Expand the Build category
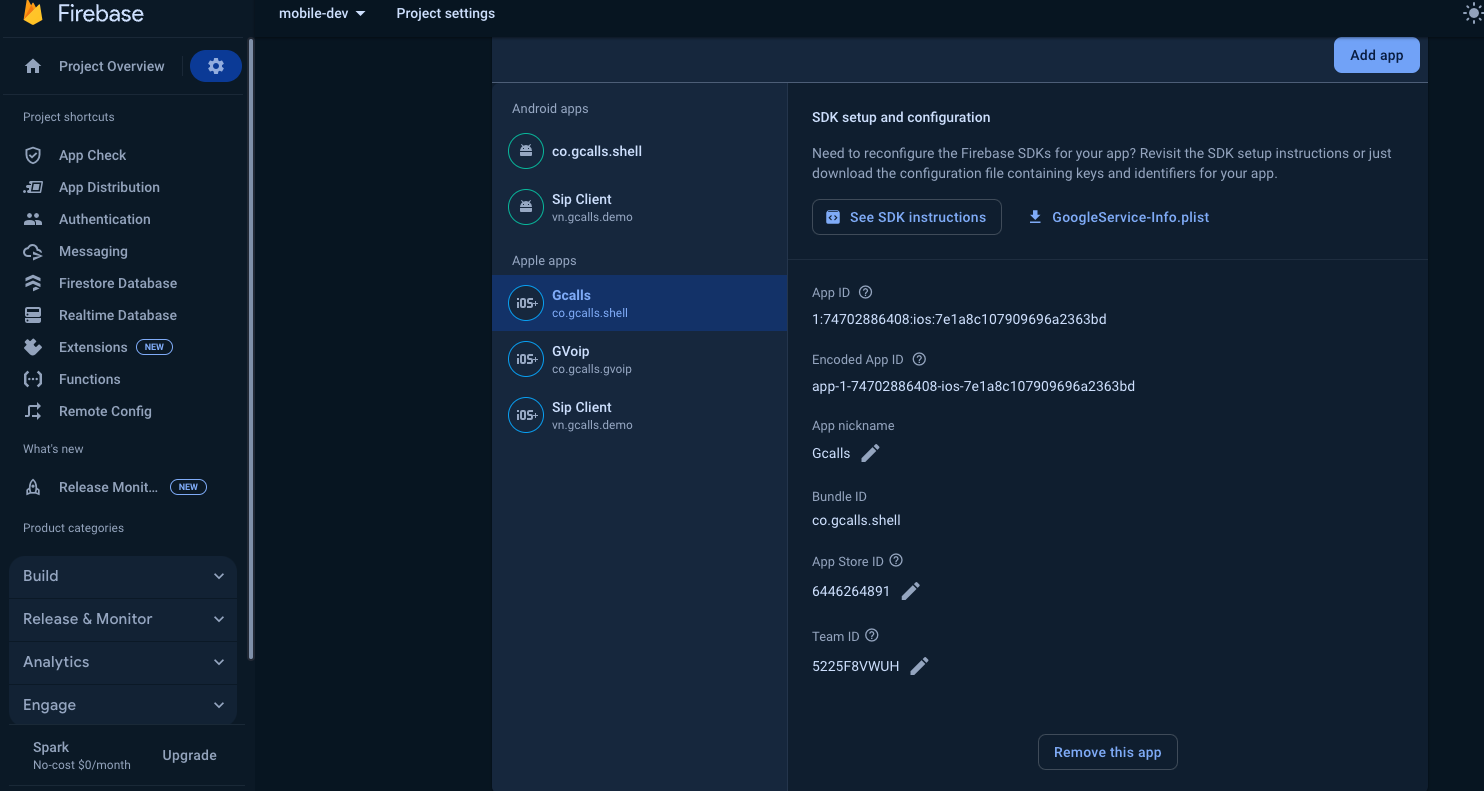Image resolution: width=1484 pixels, height=791 pixels. (x=123, y=576)
